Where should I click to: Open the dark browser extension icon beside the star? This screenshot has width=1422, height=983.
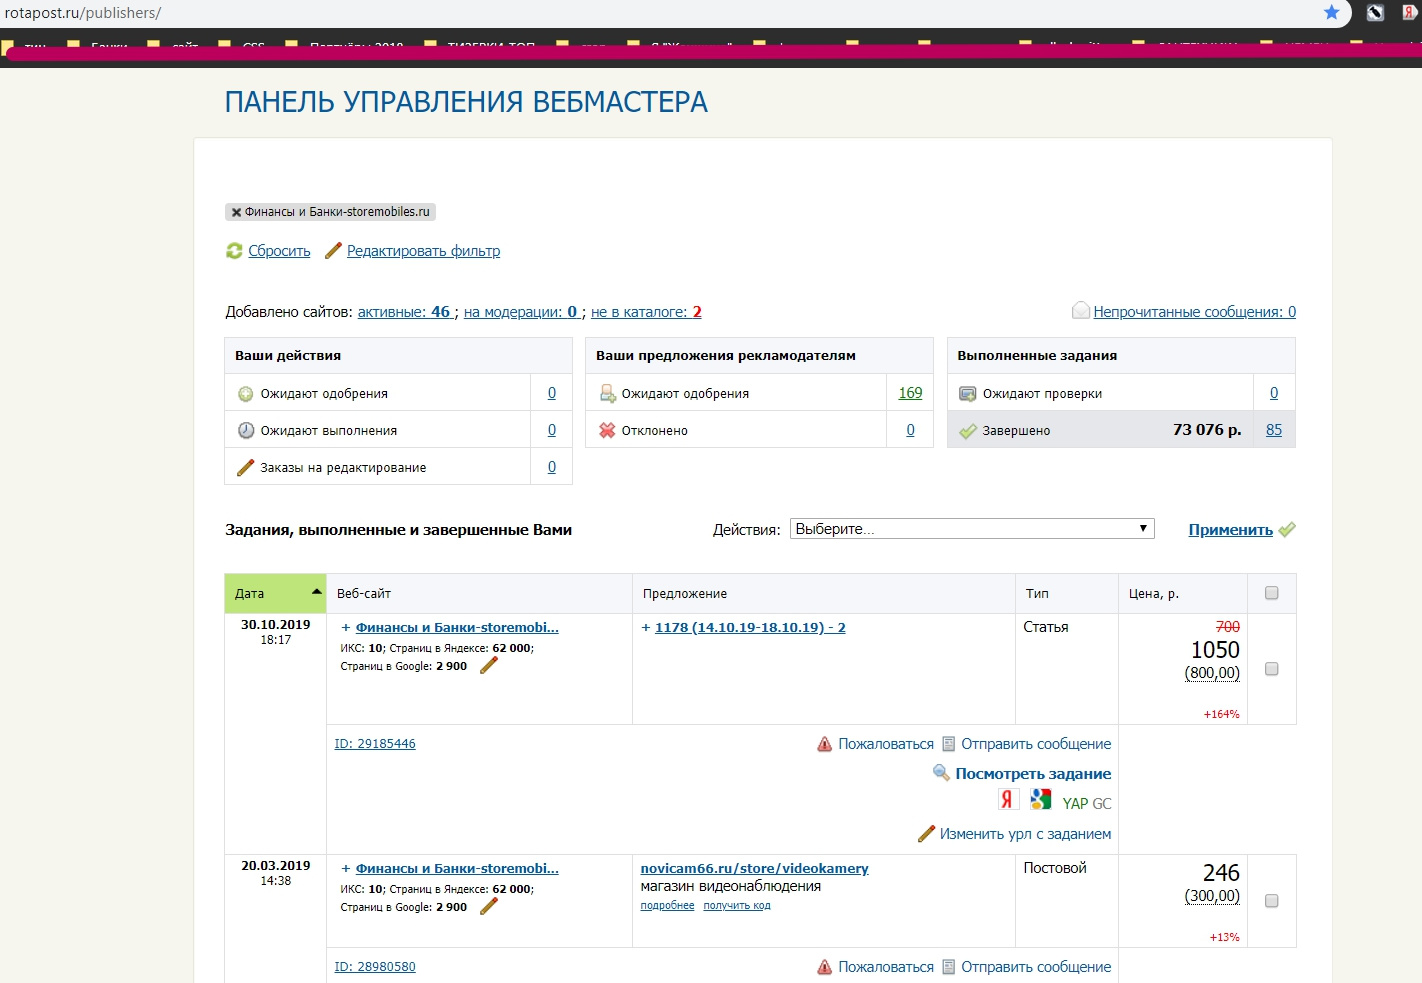[x=1376, y=13]
